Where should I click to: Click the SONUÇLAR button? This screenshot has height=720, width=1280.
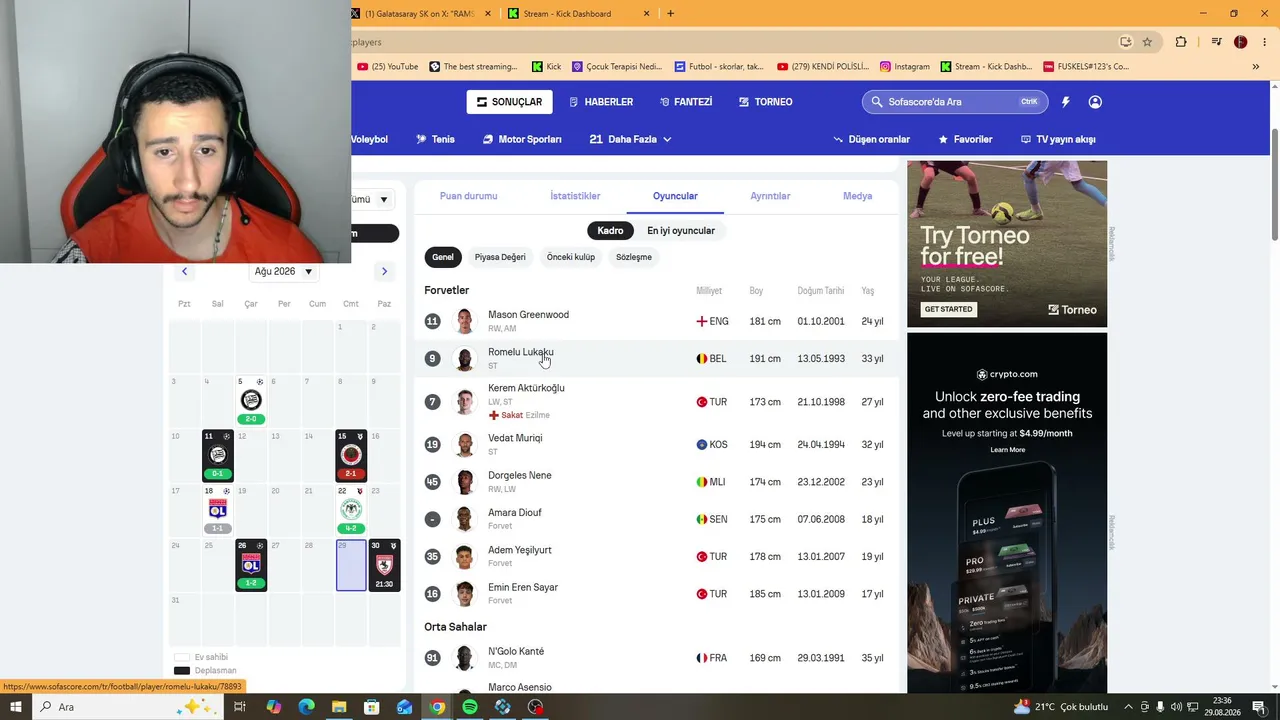pos(509,102)
